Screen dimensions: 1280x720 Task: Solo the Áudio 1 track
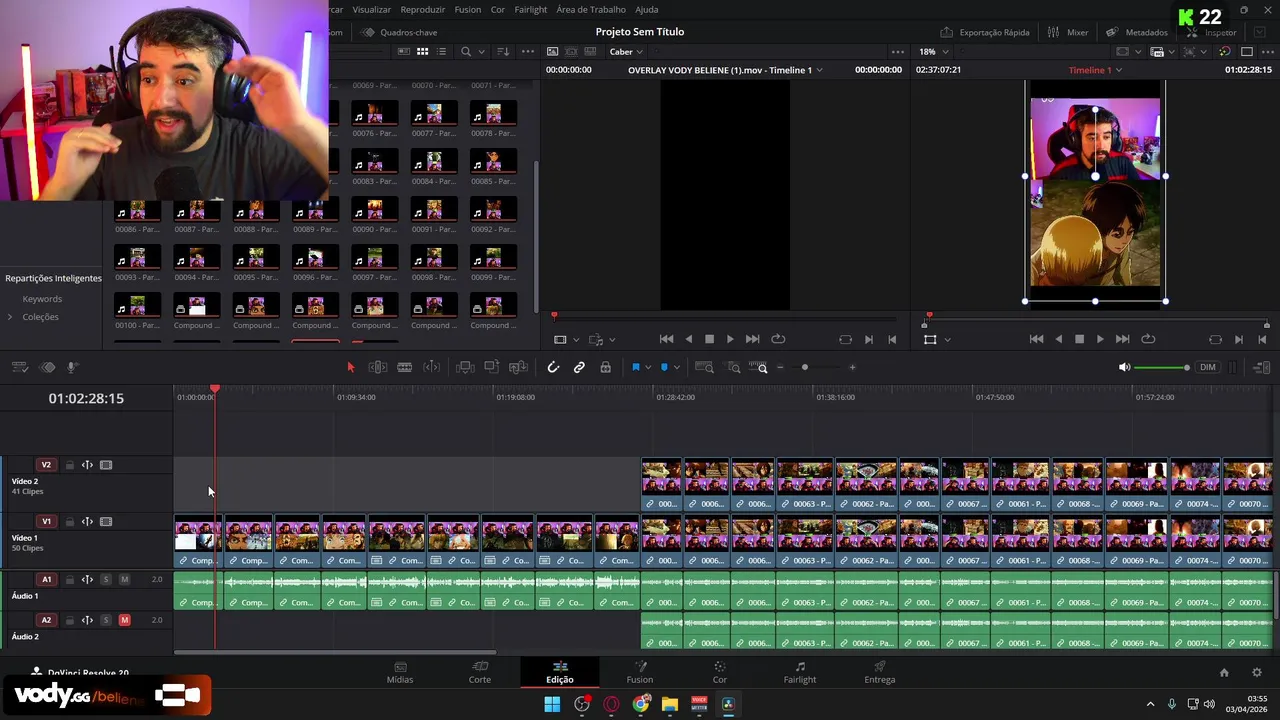point(106,579)
